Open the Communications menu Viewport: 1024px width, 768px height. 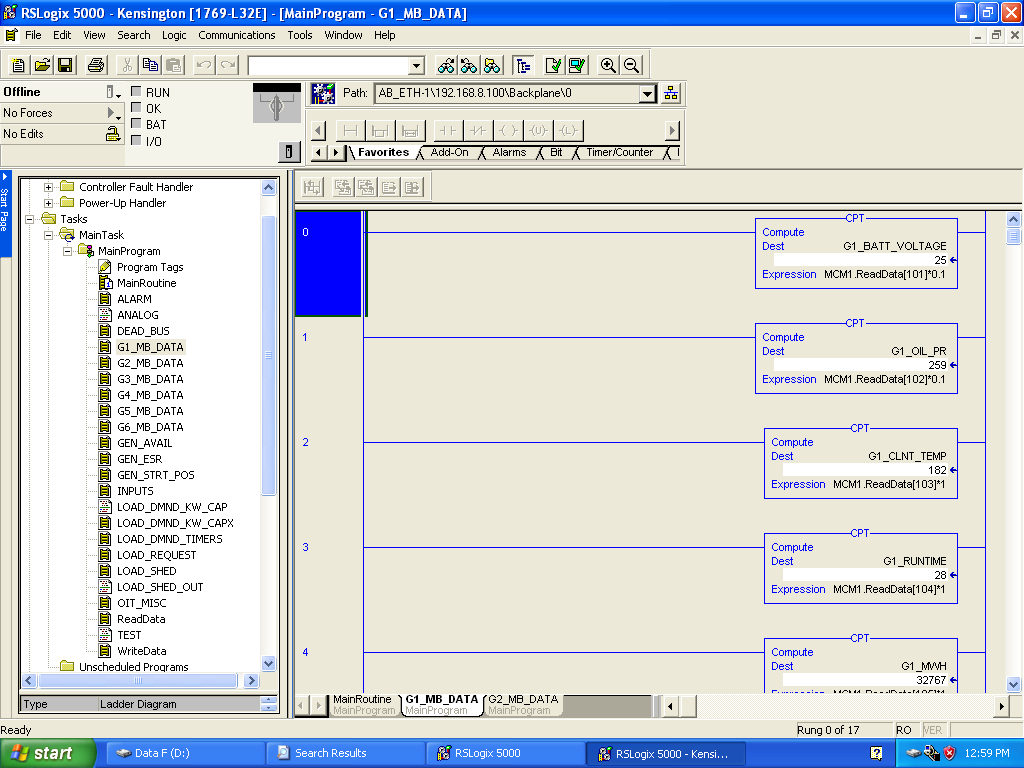click(x=236, y=35)
